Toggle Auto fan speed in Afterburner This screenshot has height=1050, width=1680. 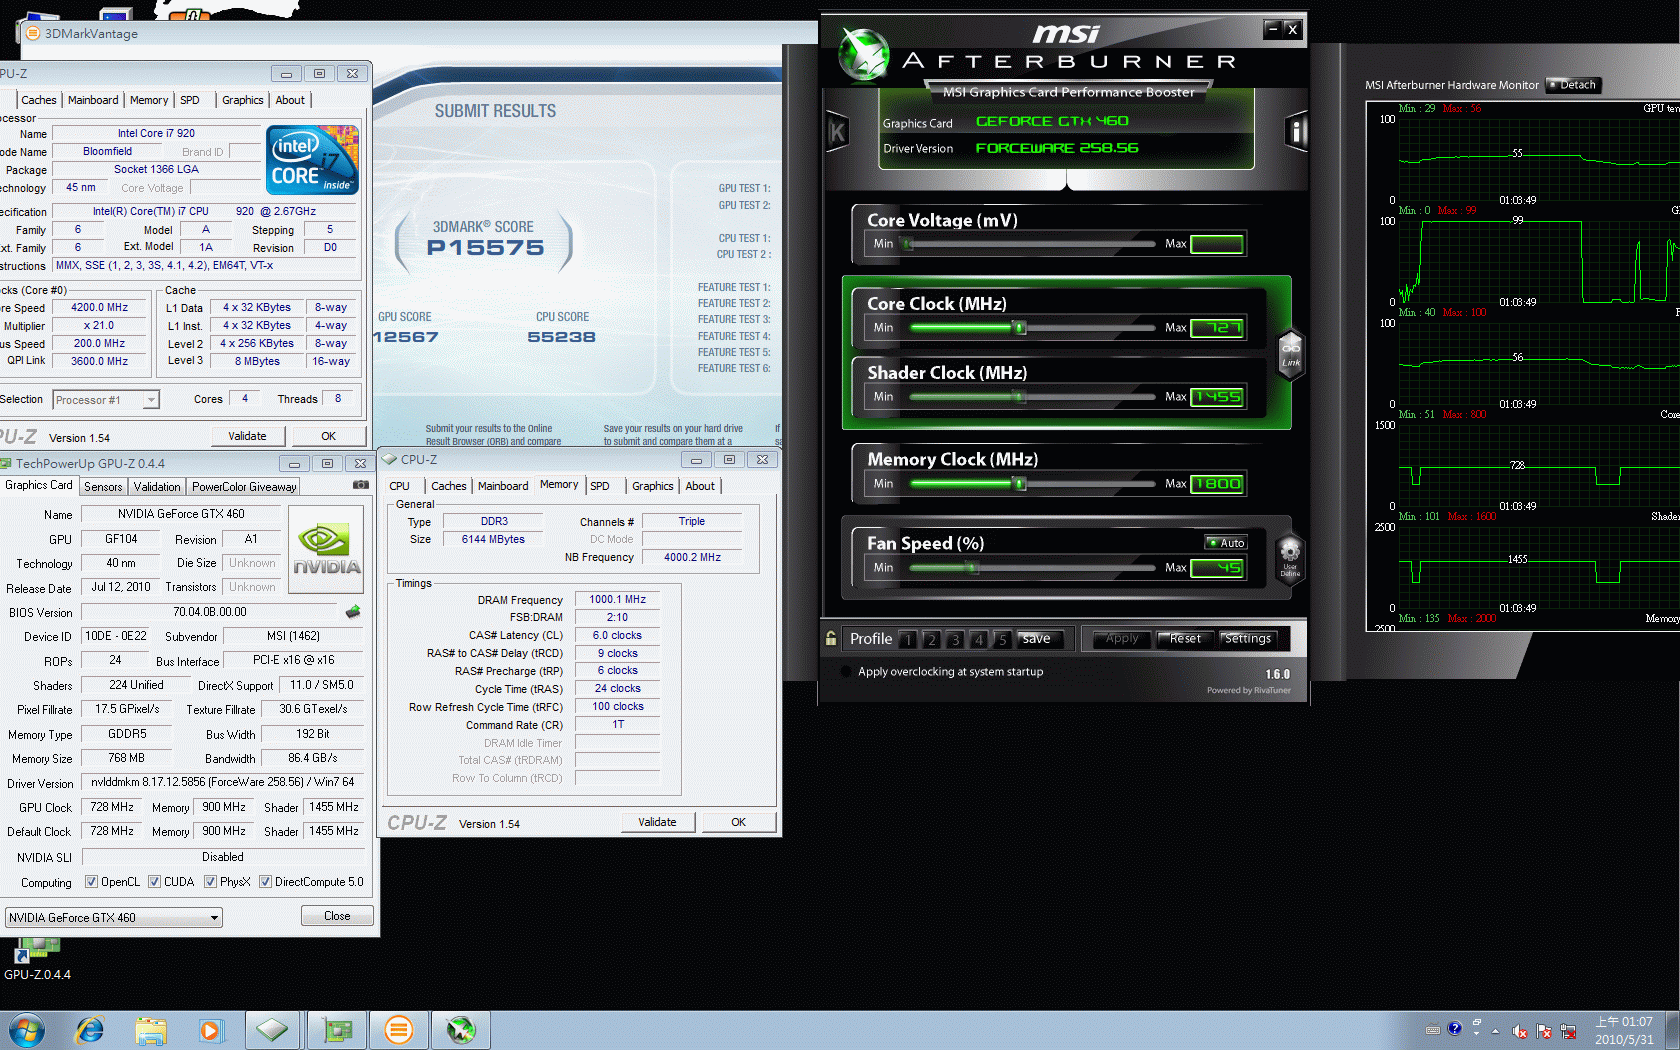pyautogui.click(x=1226, y=543)
